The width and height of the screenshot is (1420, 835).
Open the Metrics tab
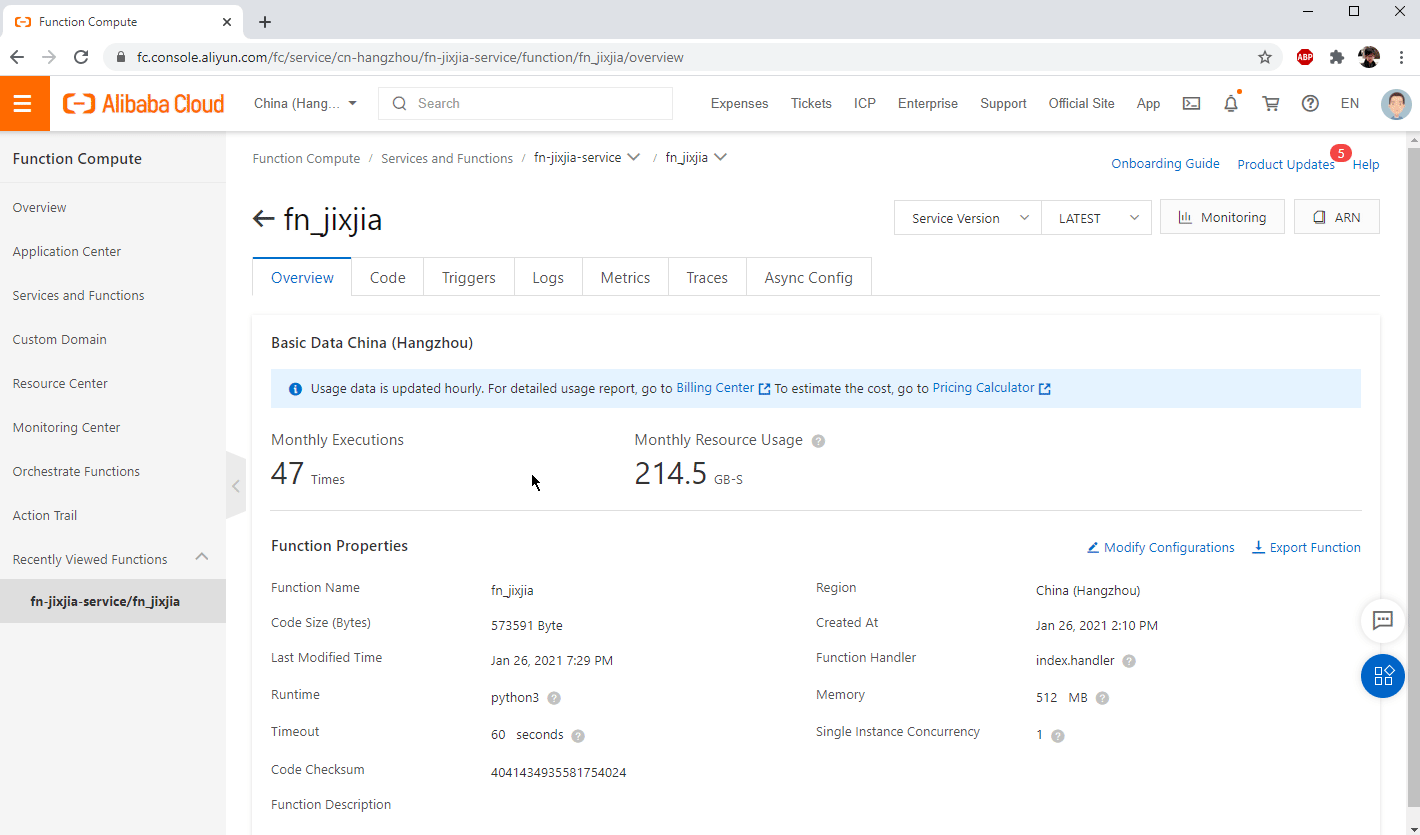(625, 277)
